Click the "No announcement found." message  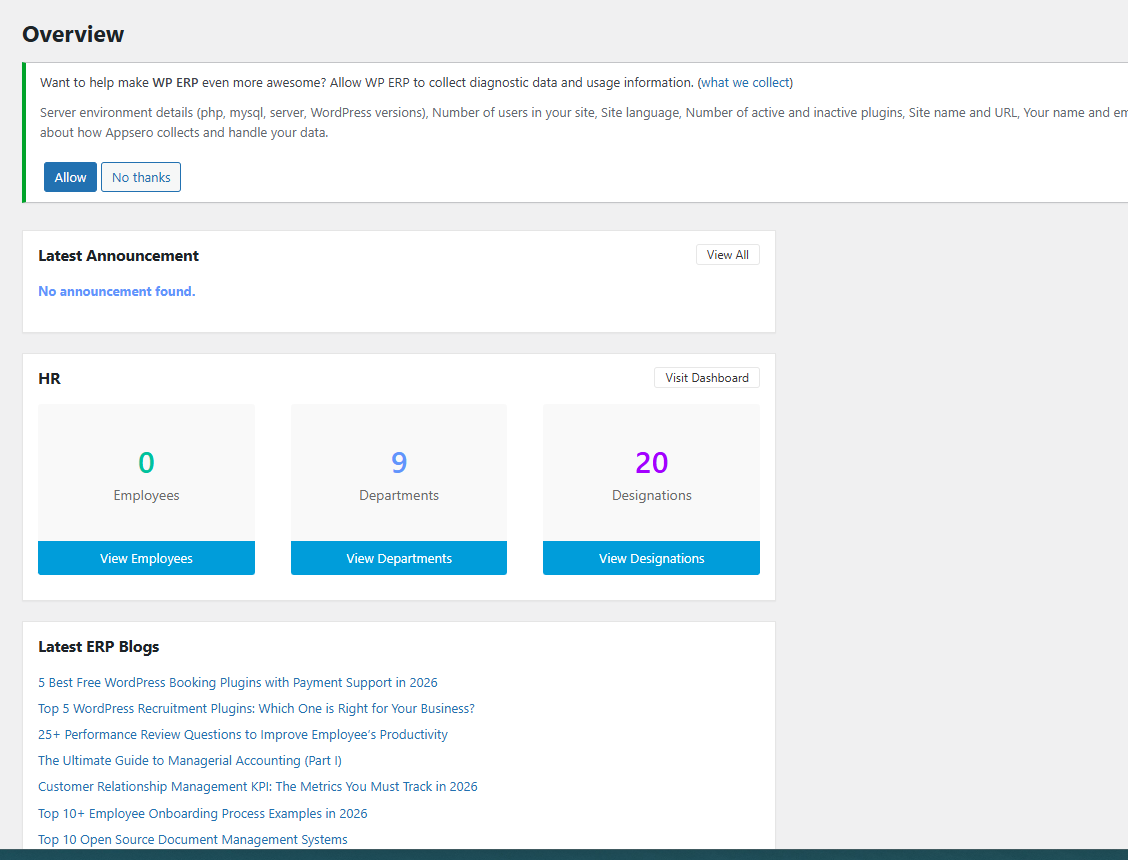click(117, 291)
